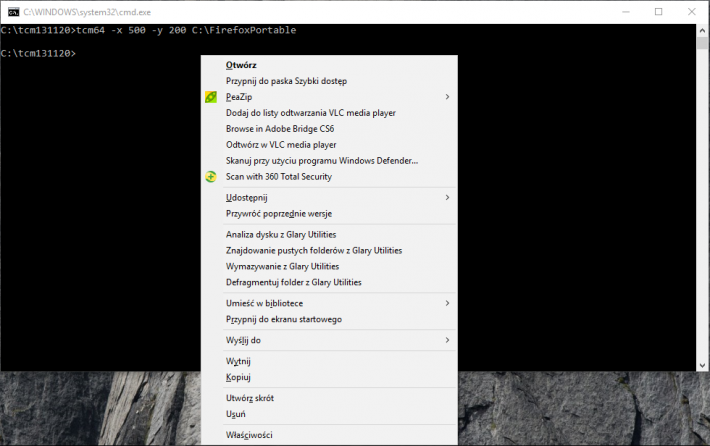Choose Utwórz skrót
Screen dimensions: 710x446
pyautogui.click(x=329, y=398)
